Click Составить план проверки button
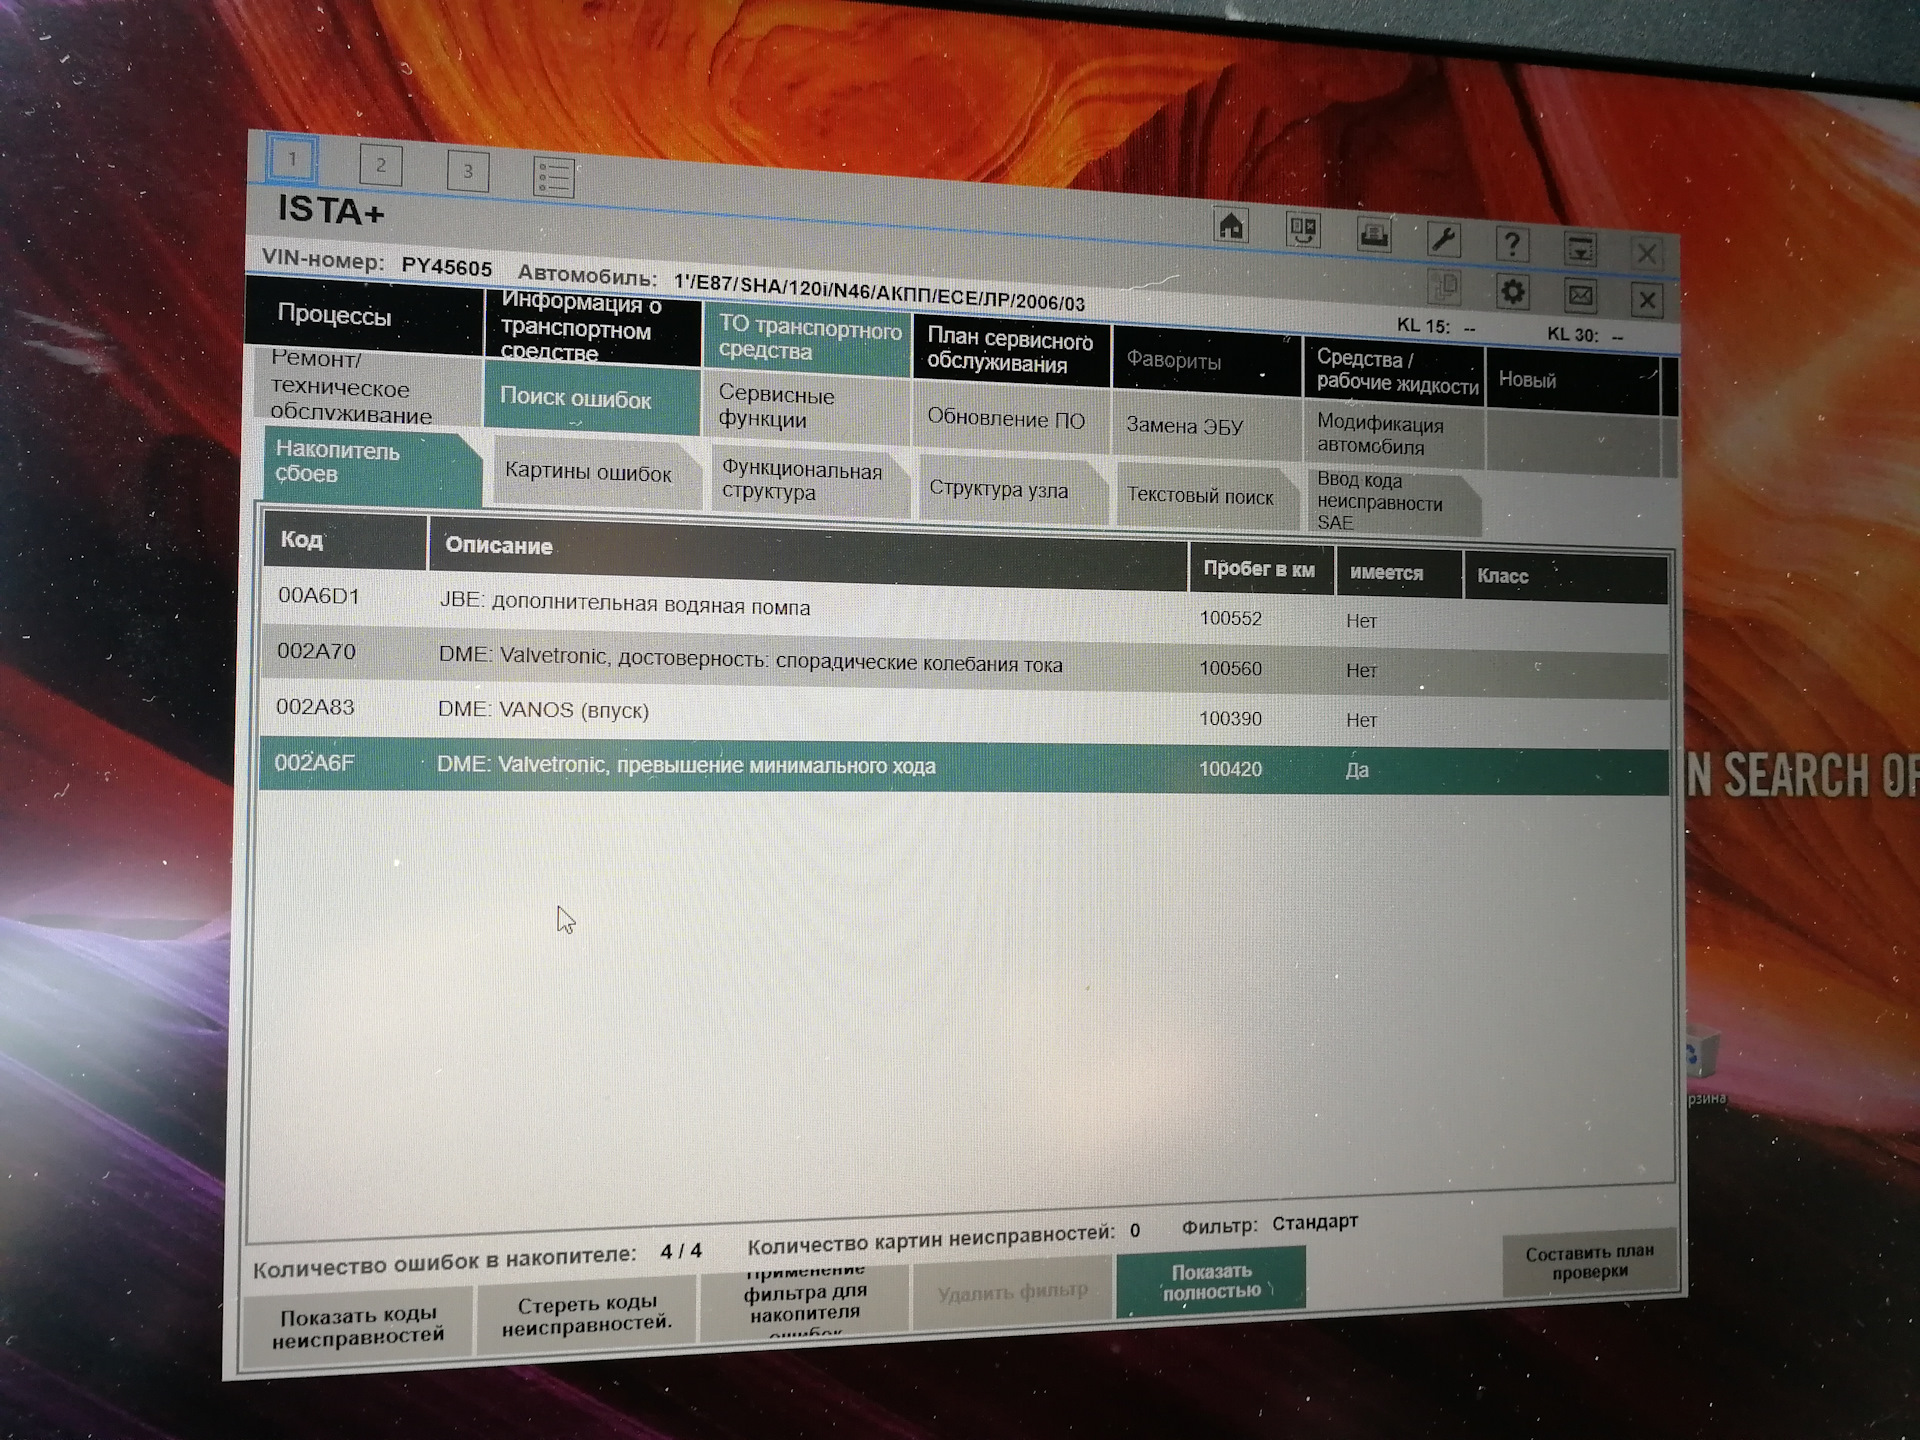The height and width of the screenshot is (1440, 1920). (x=1588, y=1262)
